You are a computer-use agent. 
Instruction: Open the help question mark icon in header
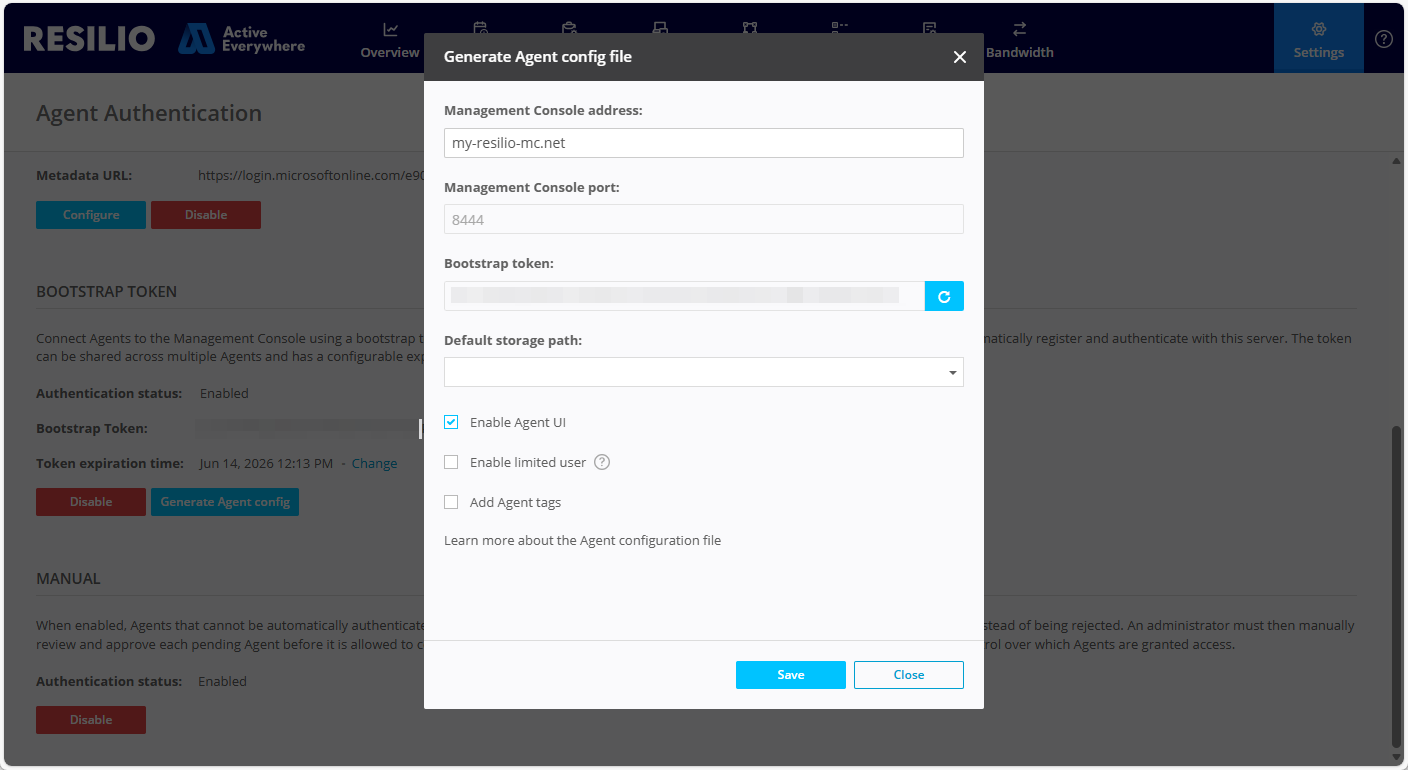coord(1383,39)
